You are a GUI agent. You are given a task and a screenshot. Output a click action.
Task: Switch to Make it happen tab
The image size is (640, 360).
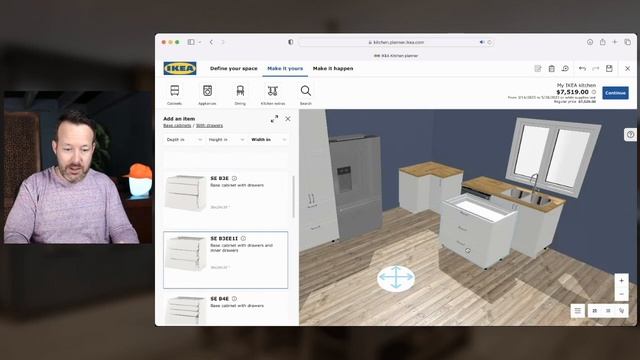coord(333,69)
